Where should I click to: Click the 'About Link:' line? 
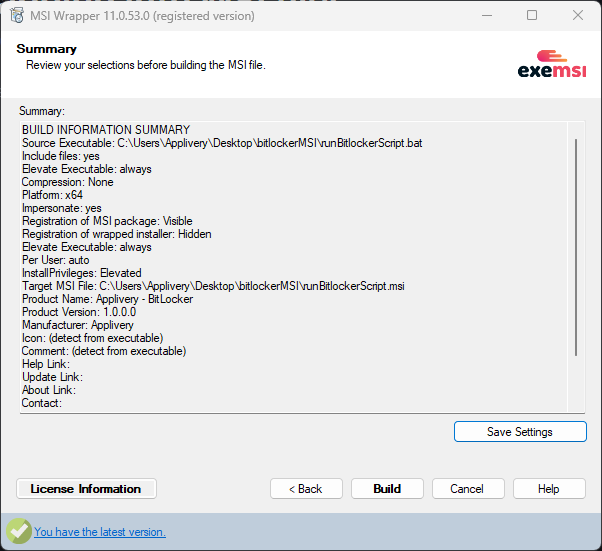49,390
